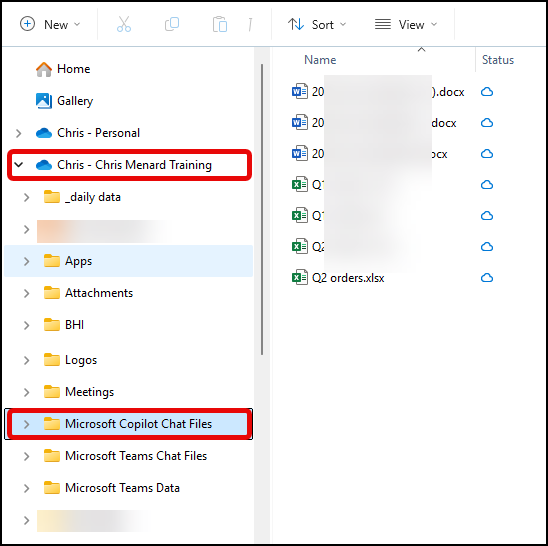
Task: Expand the _daily data folder
Action: click(27, 197)
